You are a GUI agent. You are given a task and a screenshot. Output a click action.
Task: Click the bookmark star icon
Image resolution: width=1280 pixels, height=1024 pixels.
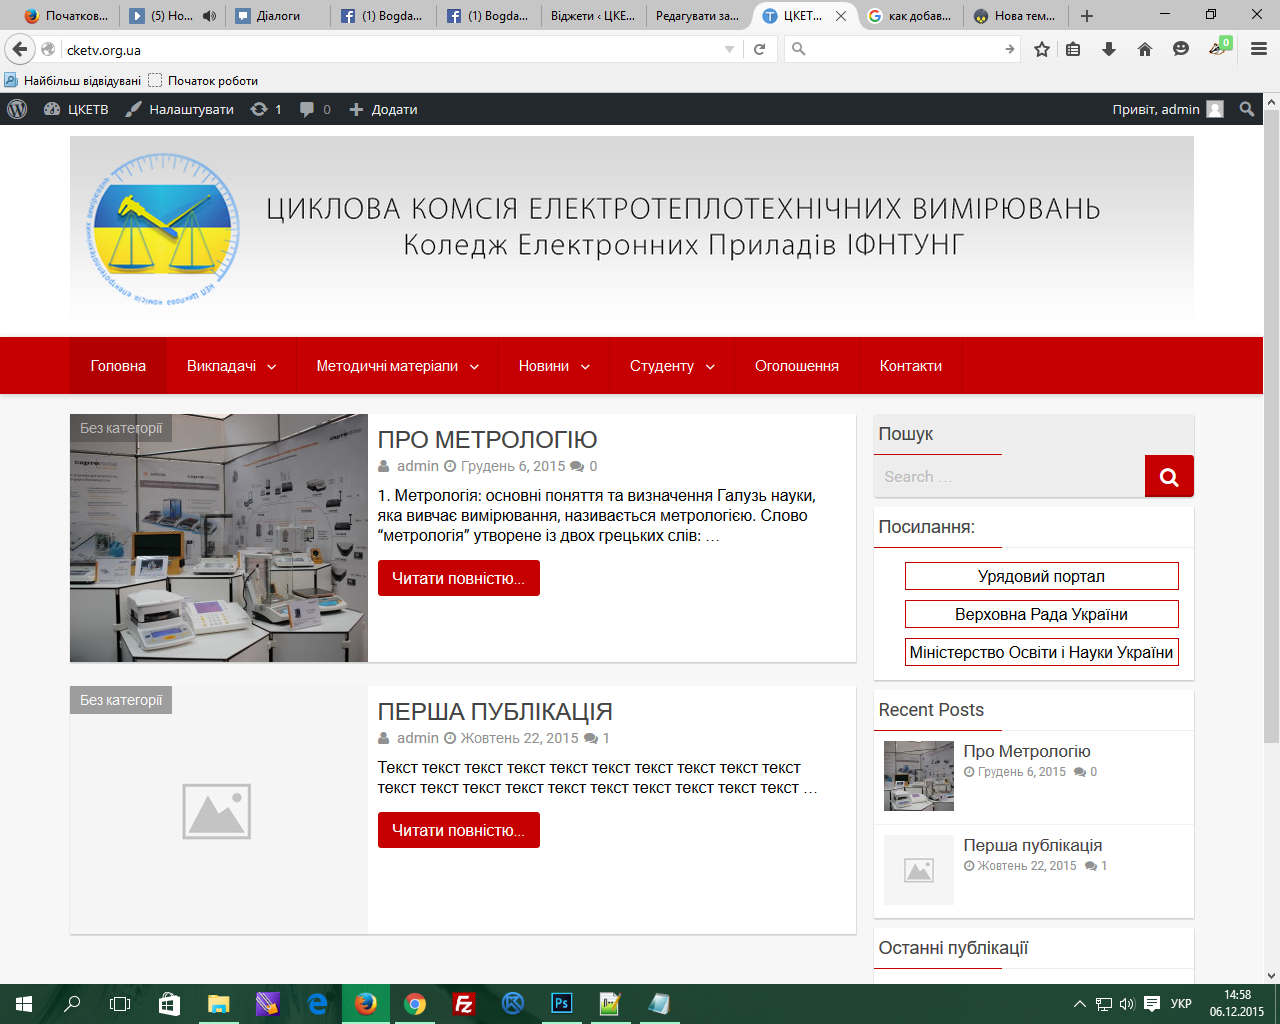[x=1041, y=49]
